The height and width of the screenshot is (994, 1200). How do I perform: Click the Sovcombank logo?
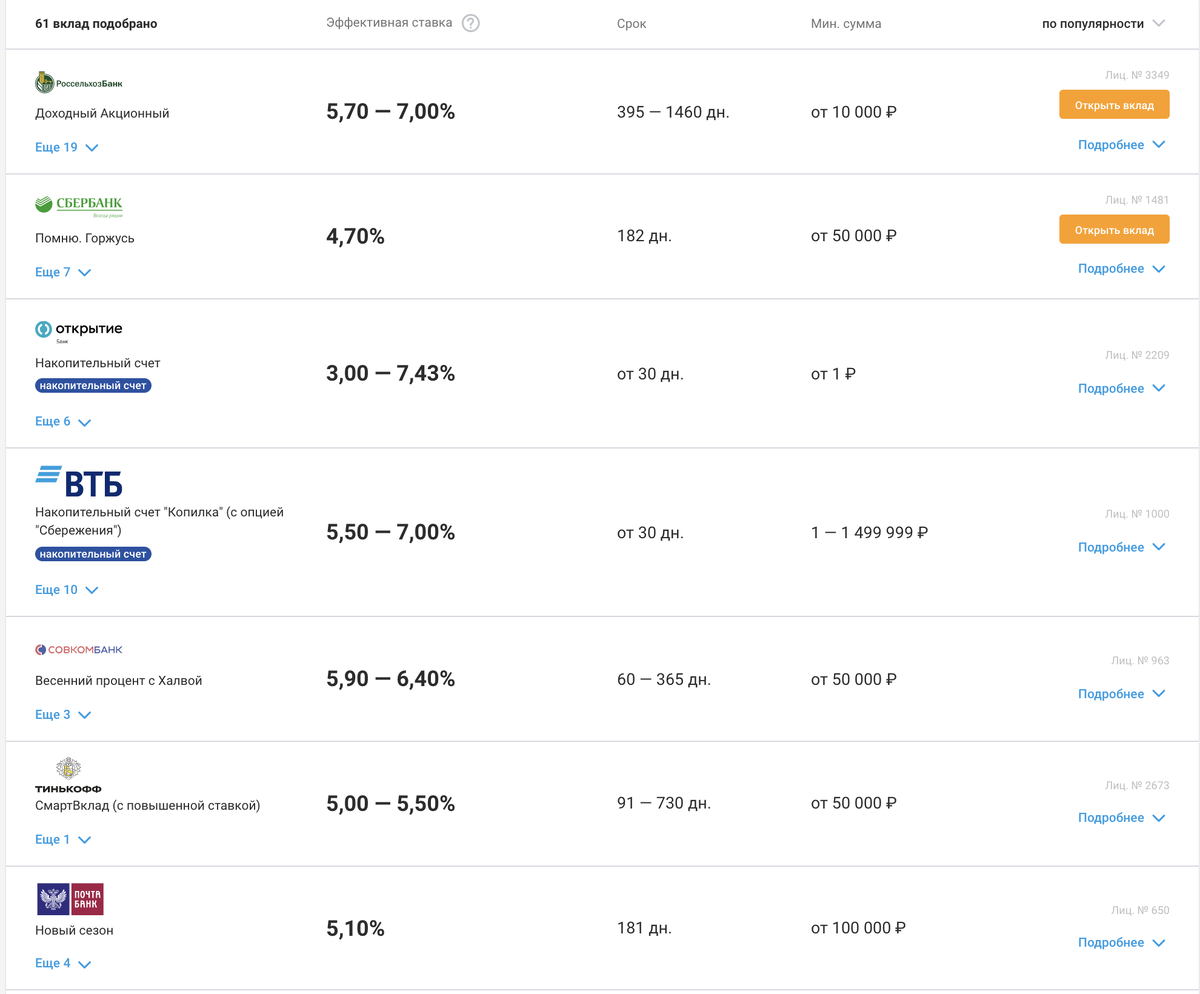79,650
